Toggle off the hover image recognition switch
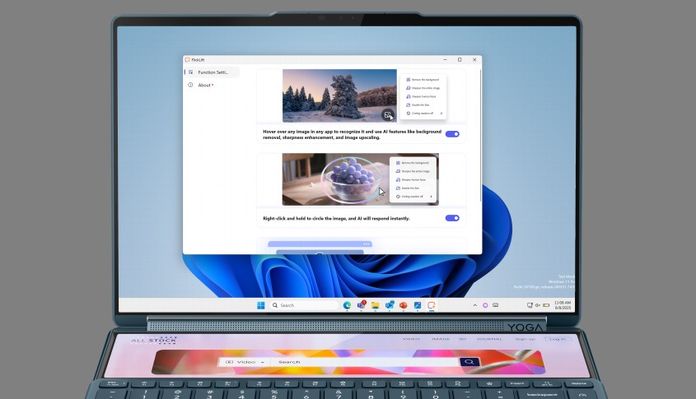The width and height of the screenshot is (696, 399). [452, 134]
